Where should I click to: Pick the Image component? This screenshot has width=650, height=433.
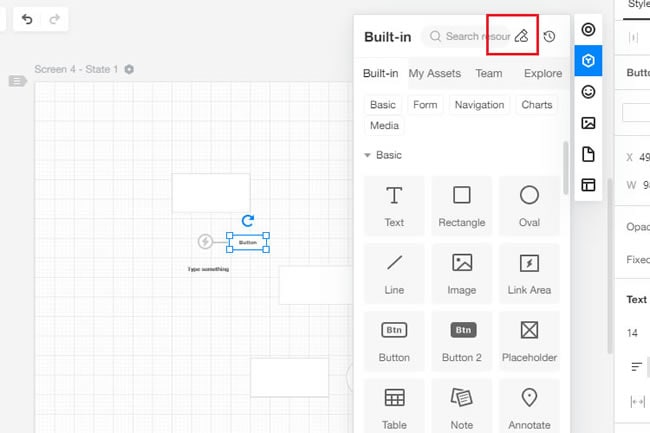(461, 273)
